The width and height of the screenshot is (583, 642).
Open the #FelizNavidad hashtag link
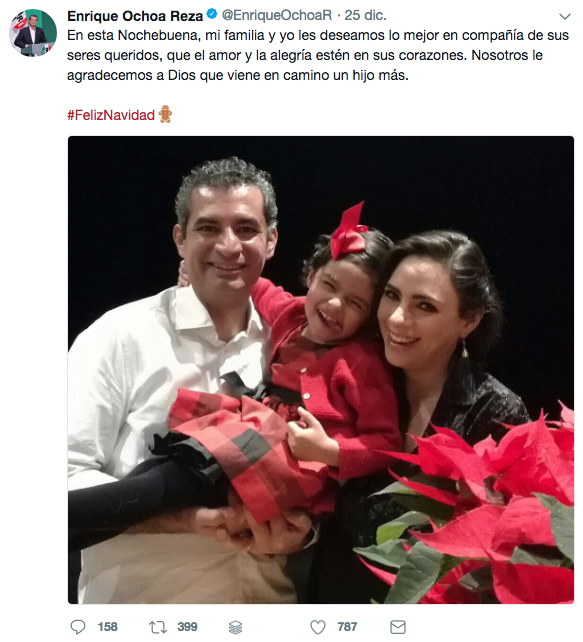coord(111,115)
